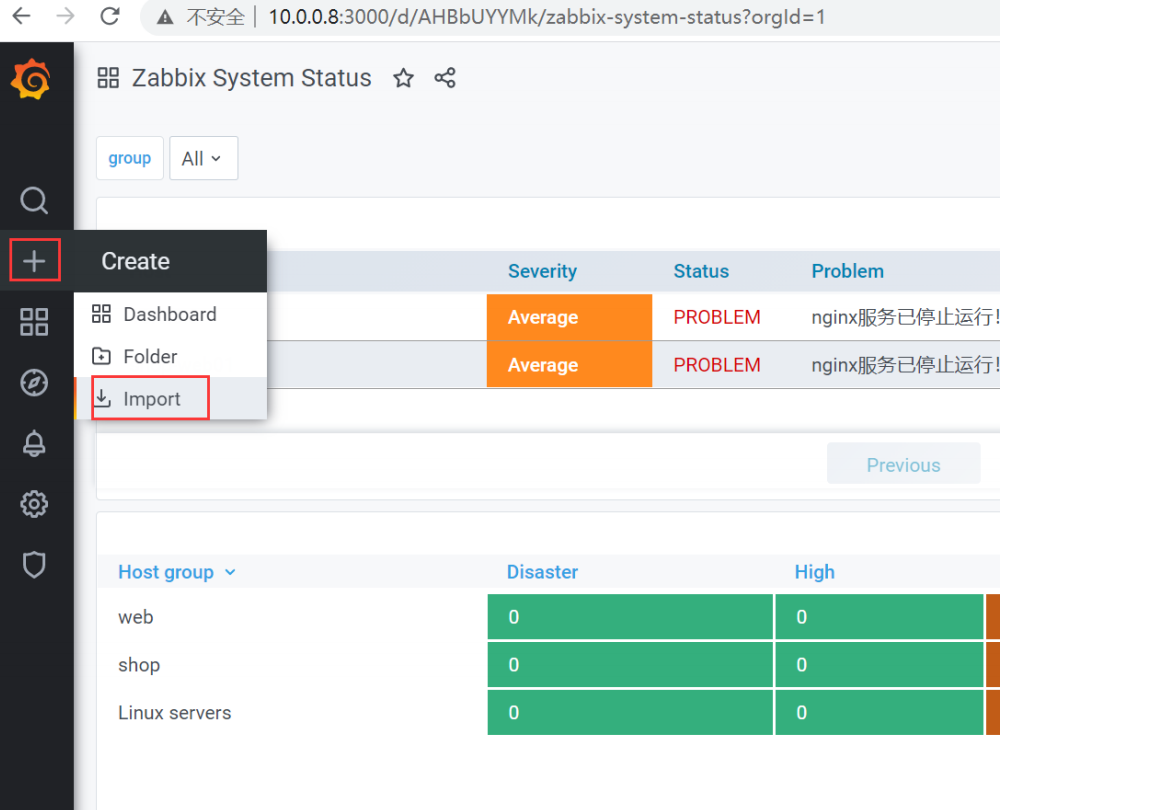The height and width of the screenshot is (810, 1165).
Task: Open the Alerting bell icon
Action: [x=33, y=444]
